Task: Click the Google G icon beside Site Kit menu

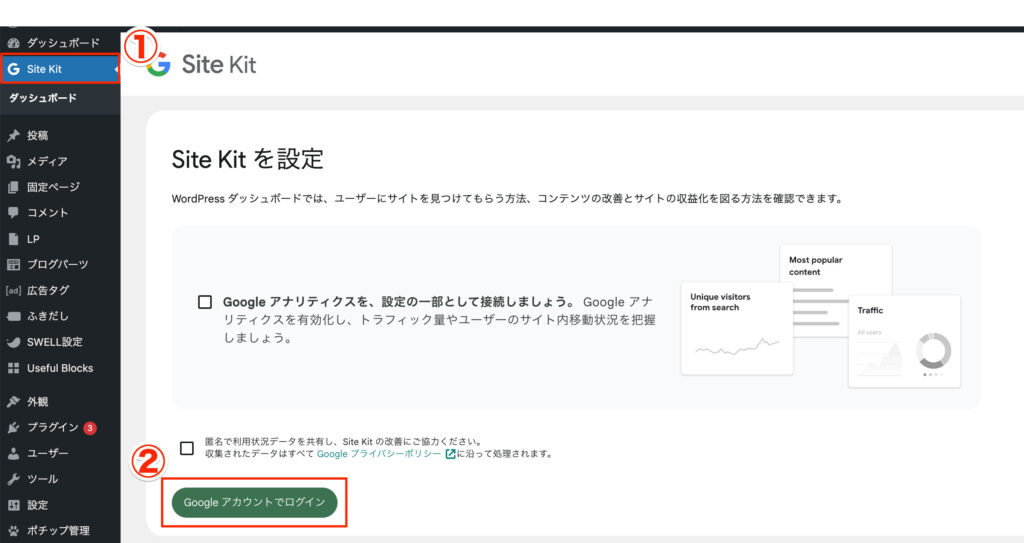Action: 13,69
